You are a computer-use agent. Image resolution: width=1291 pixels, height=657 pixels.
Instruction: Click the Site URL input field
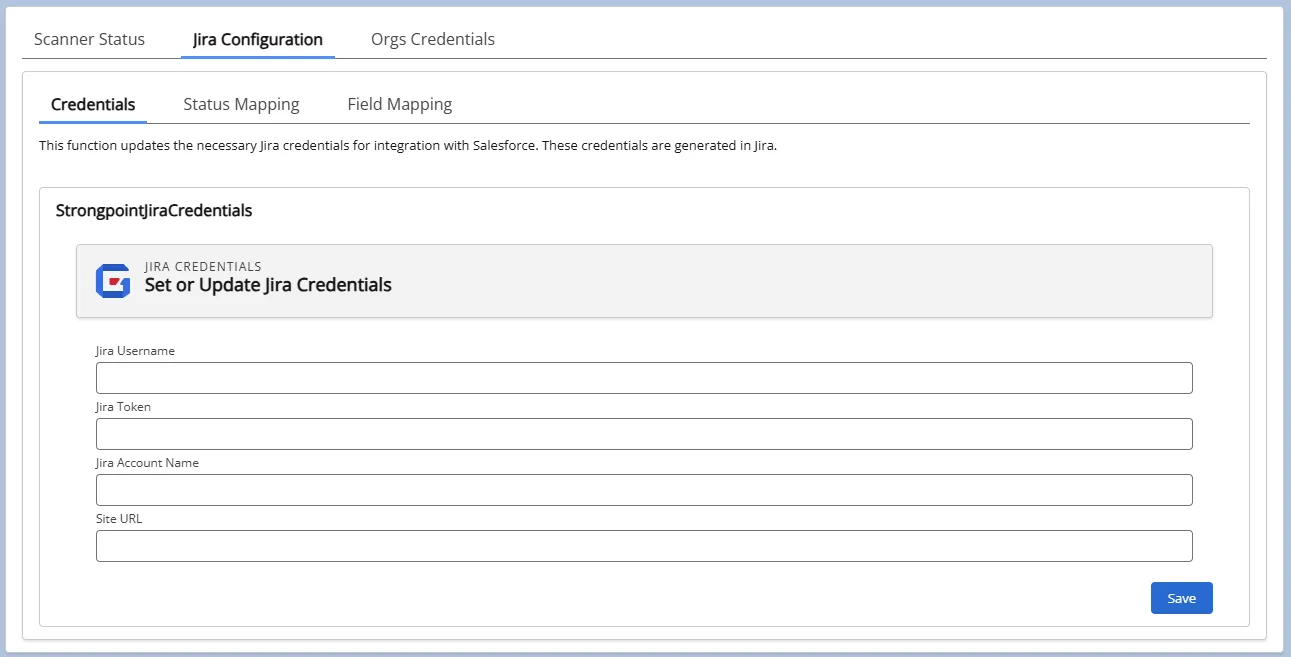point(644,546)
